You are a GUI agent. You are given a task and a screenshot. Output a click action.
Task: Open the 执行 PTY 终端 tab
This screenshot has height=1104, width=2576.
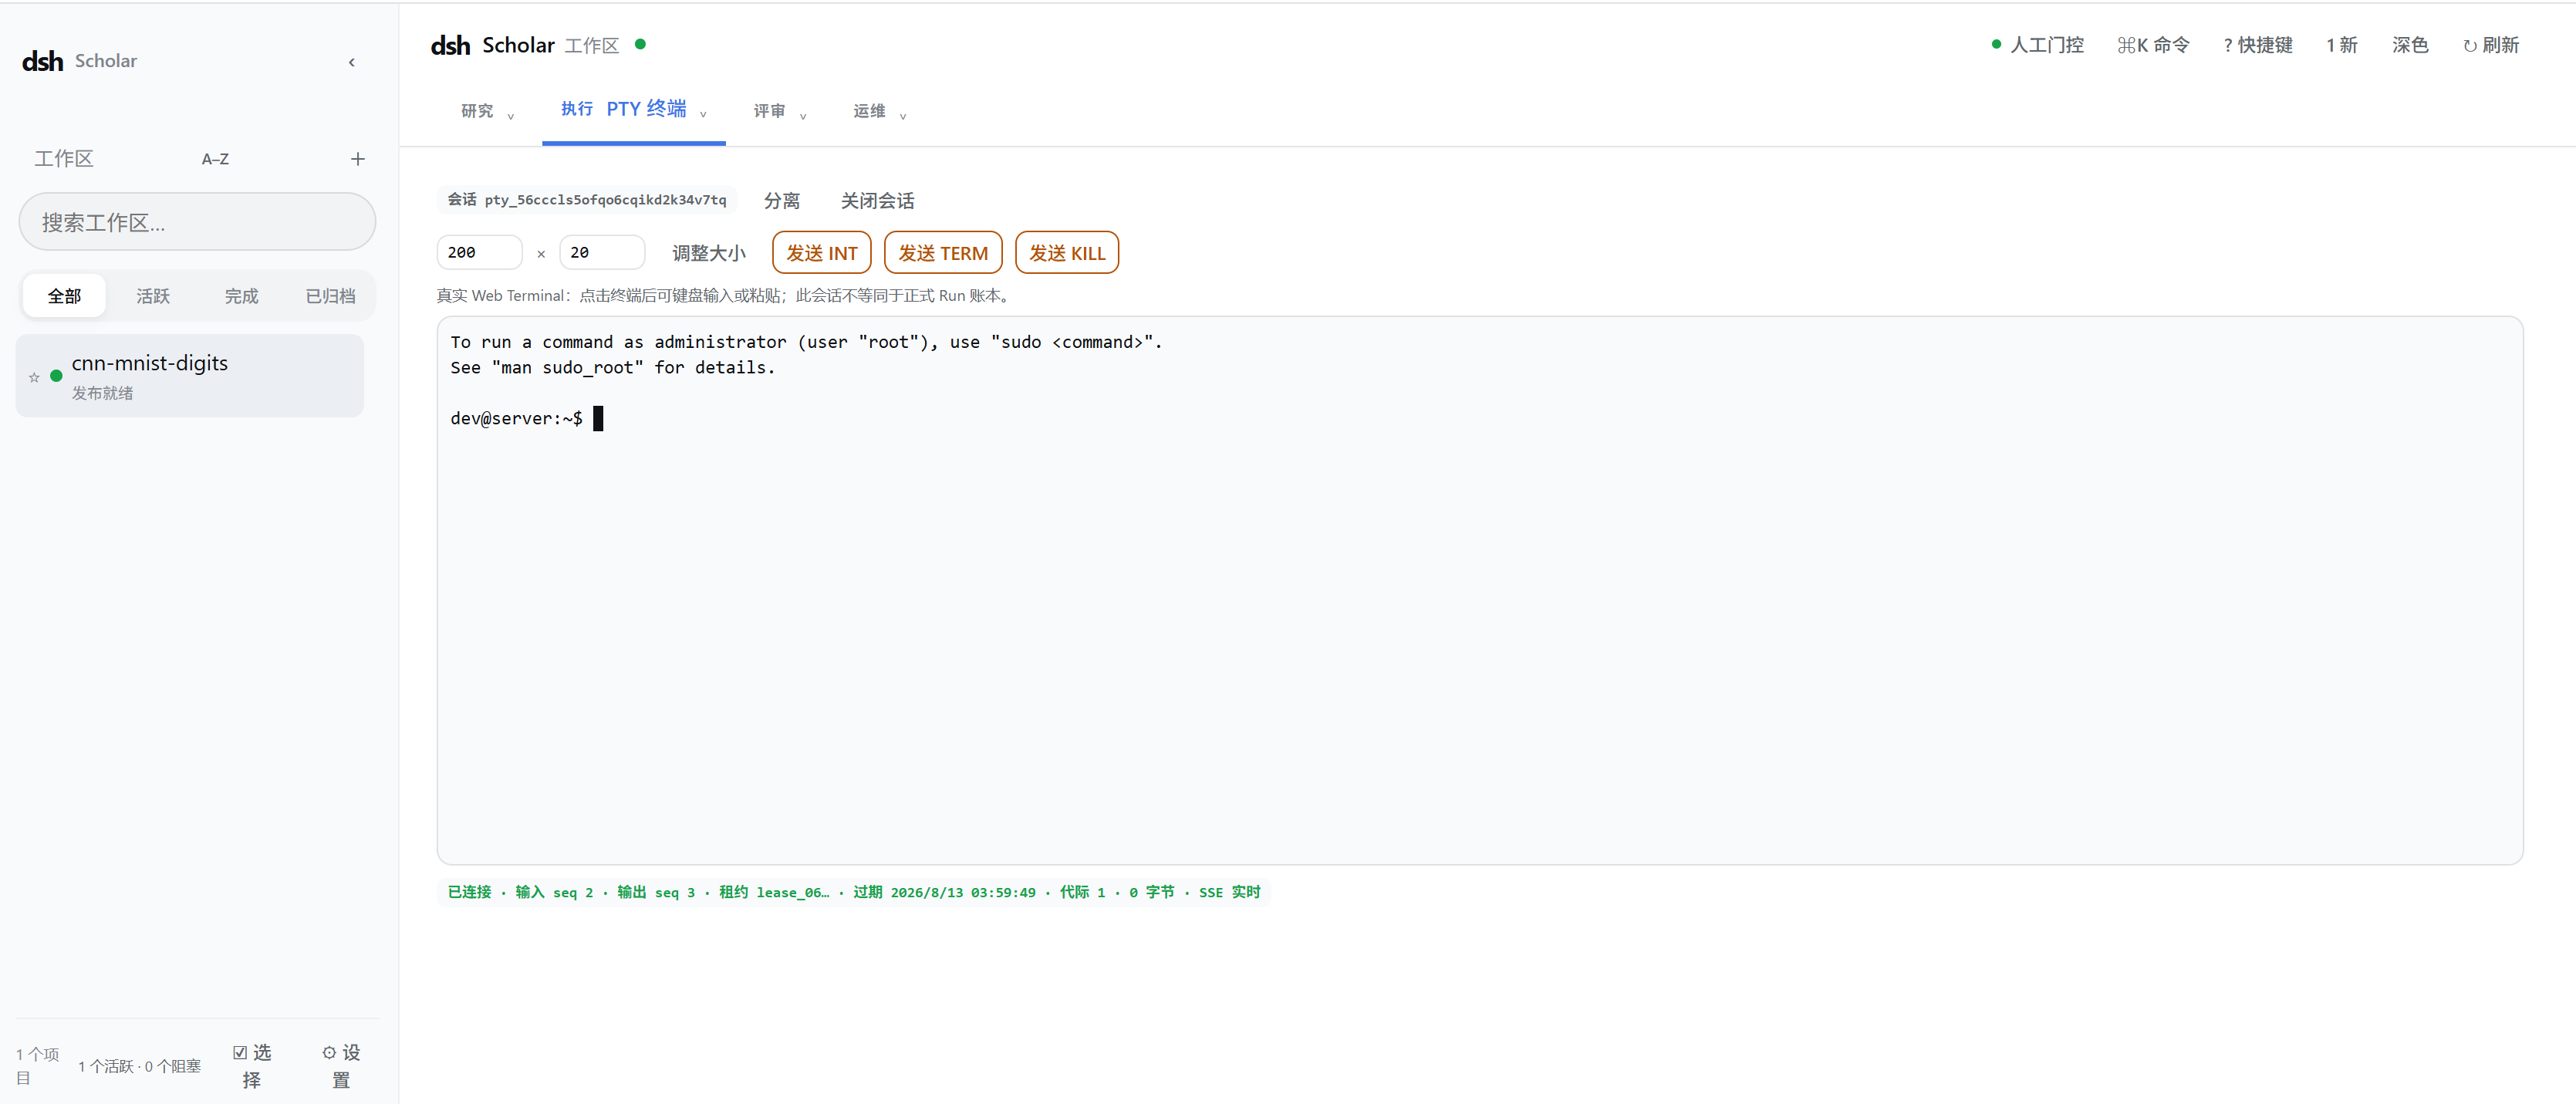tap(633, 109)
